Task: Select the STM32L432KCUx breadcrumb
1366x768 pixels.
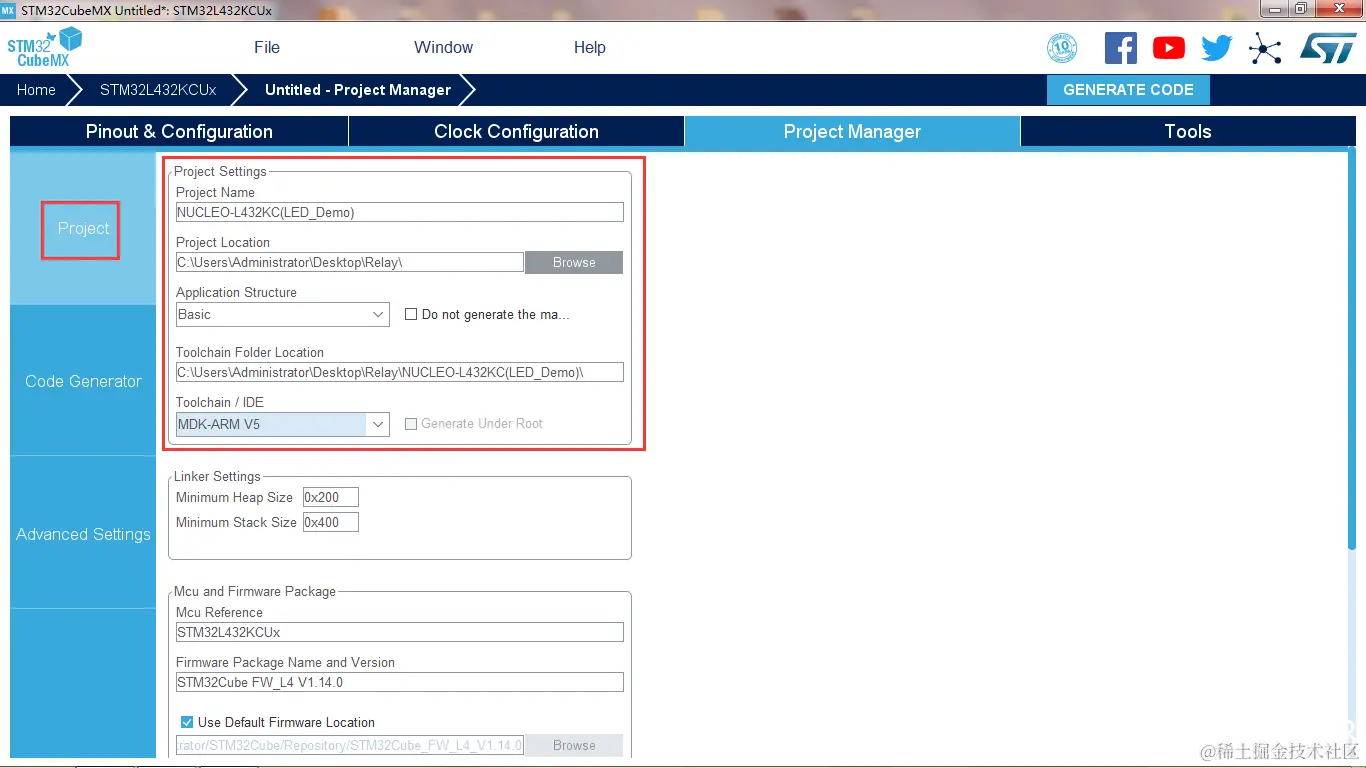Action: [x=158, y=90]
